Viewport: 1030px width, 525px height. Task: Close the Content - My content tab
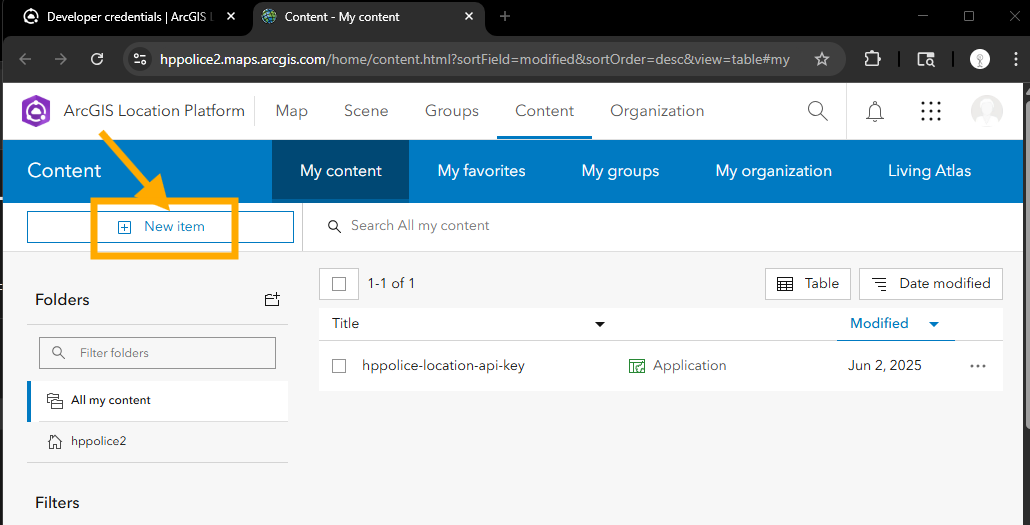coord(469,17)
